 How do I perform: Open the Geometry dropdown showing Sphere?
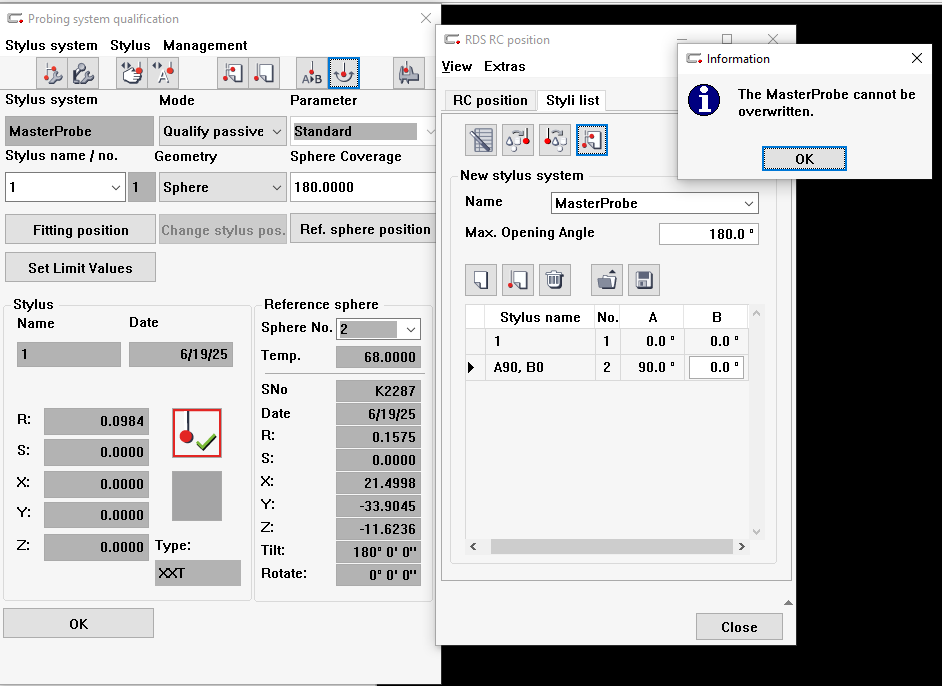click(222, 187)
